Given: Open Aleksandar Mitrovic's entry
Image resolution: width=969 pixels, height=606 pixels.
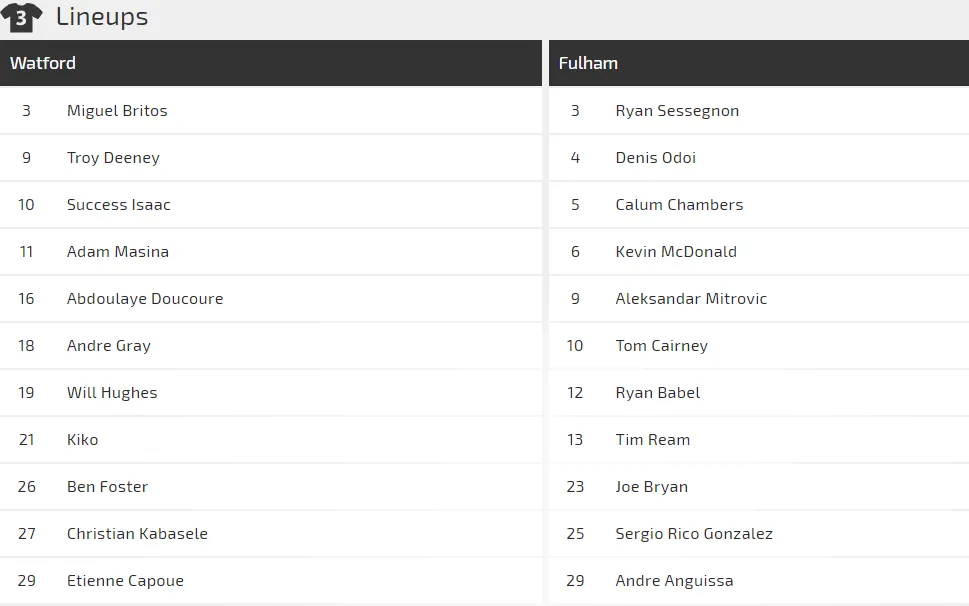Looking at the screenshot, I should pos(691,299).
